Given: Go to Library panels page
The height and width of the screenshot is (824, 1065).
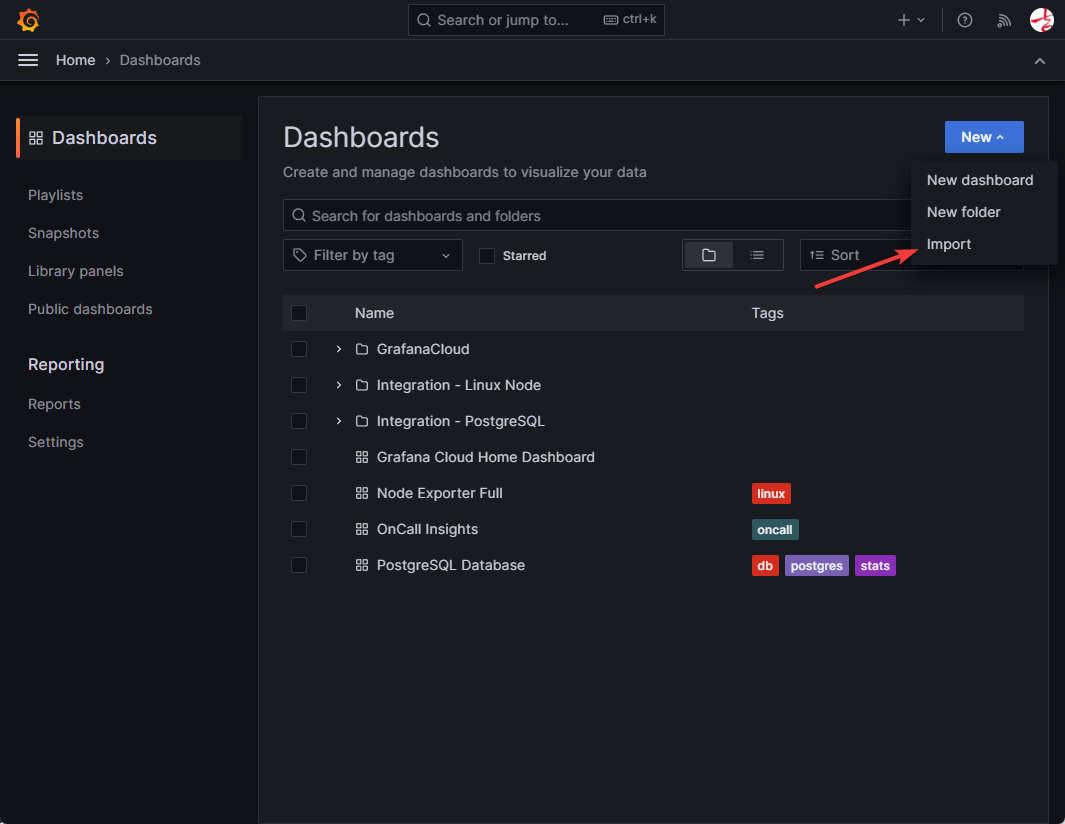Looking at the screenshot, I should point(75,271).
